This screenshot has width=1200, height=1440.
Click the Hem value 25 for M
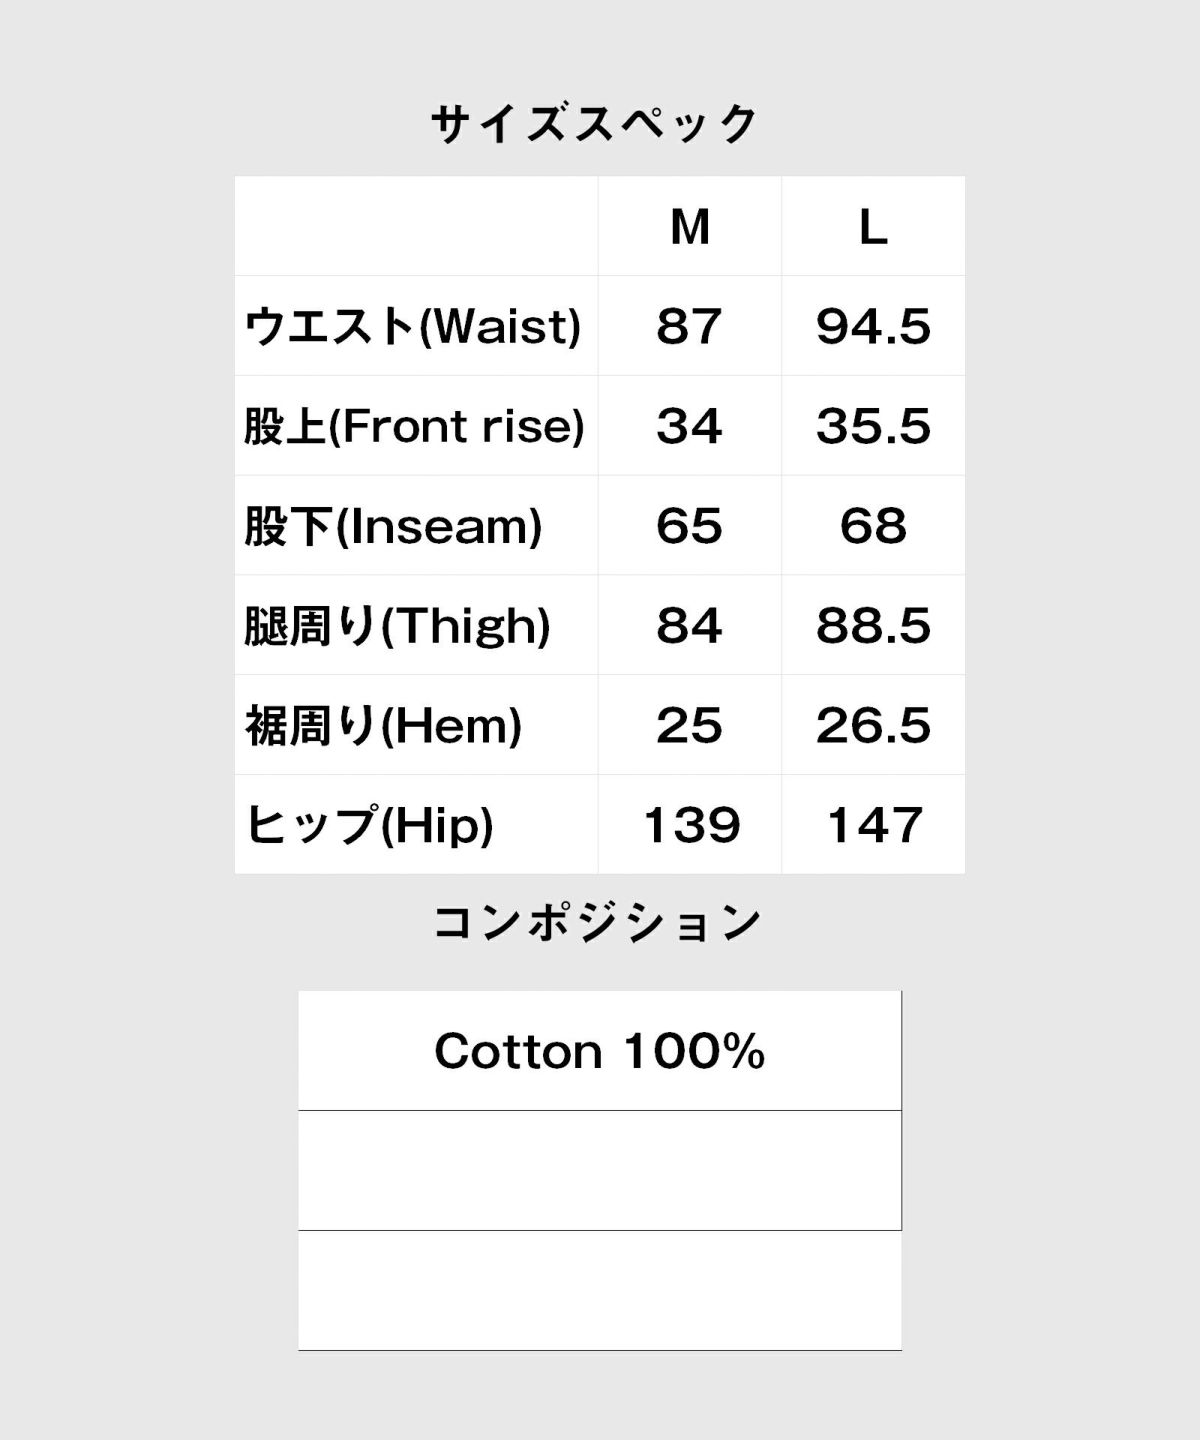[x=689, y=726]
